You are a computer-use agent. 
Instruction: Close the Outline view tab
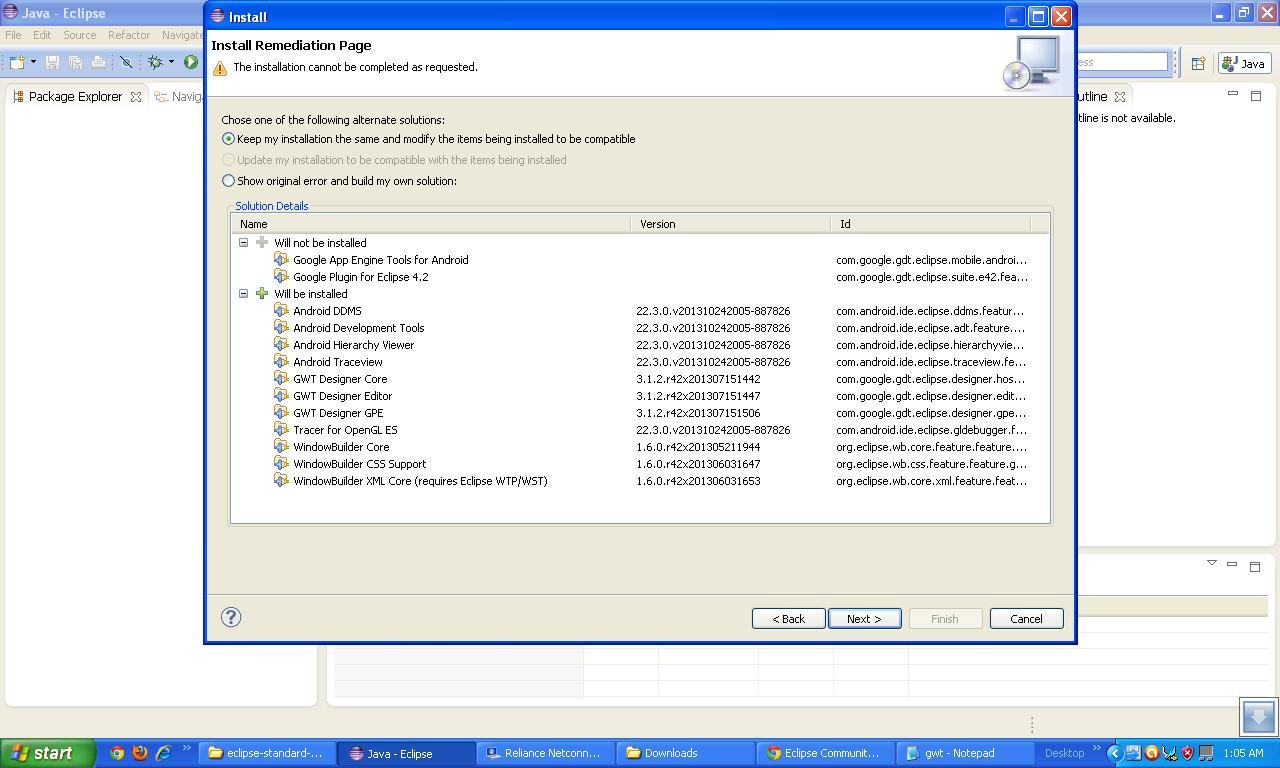[x=1120, y=97]
